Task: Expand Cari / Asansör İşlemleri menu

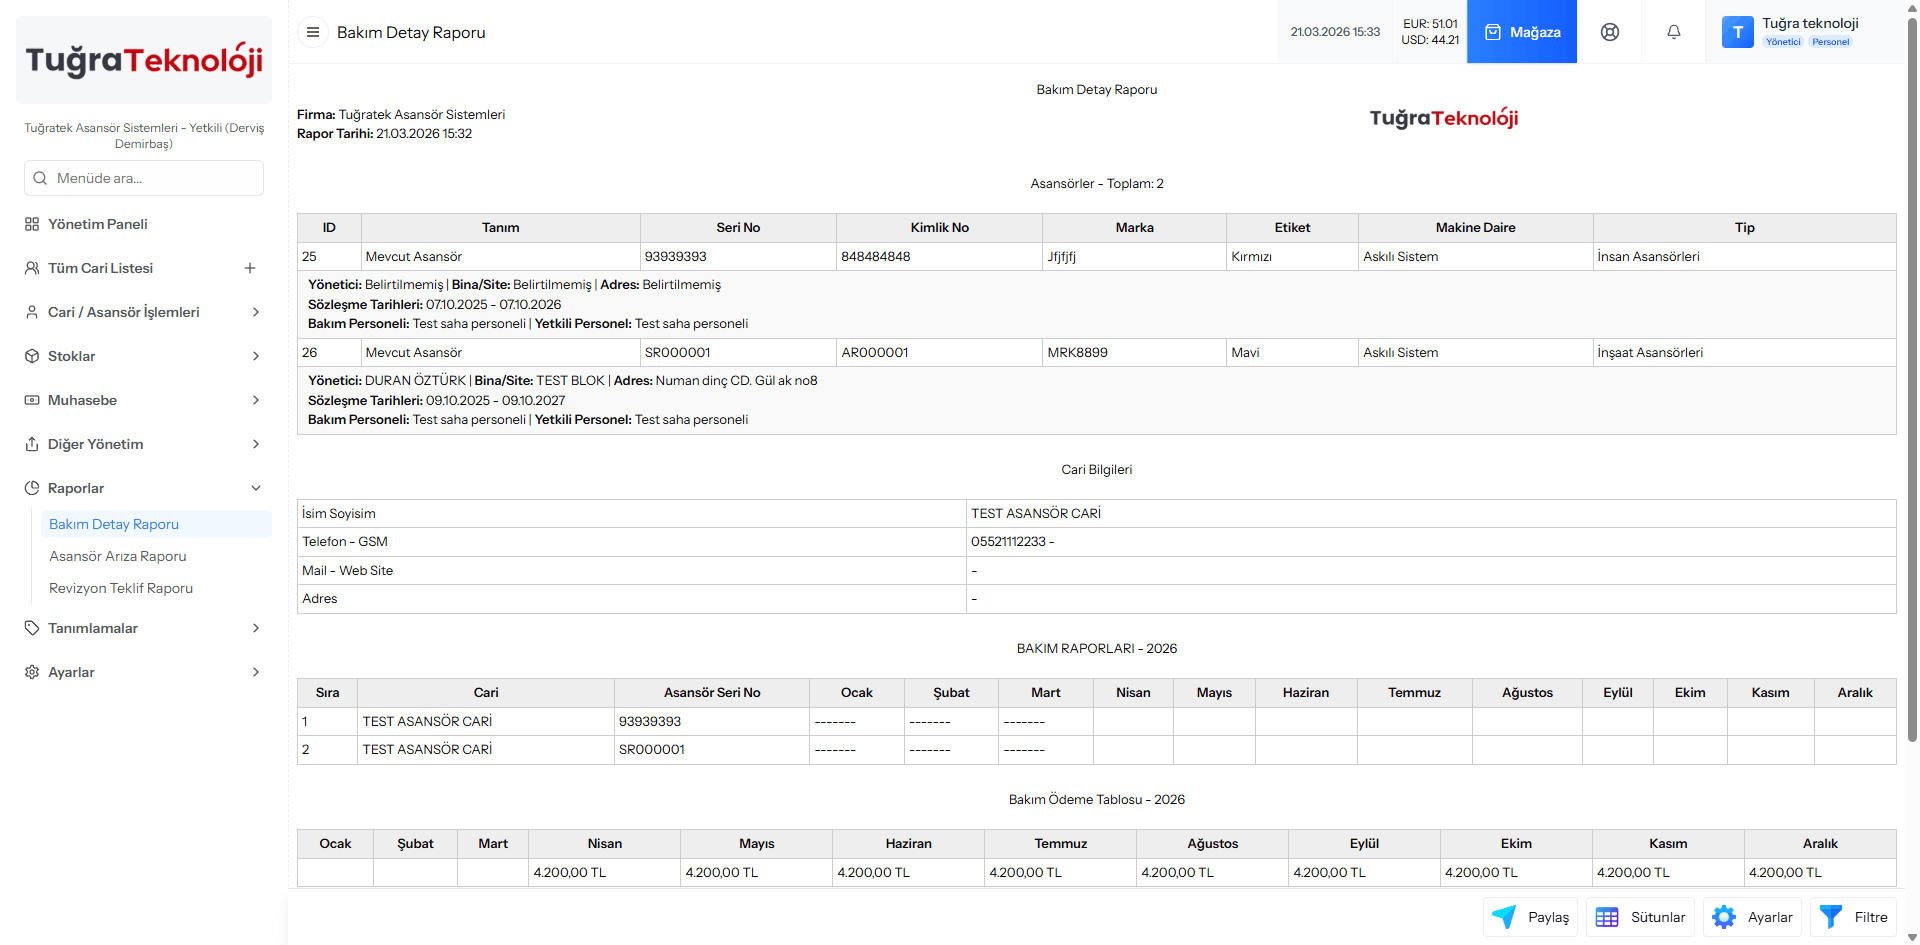Action: (x=143, y=312)
